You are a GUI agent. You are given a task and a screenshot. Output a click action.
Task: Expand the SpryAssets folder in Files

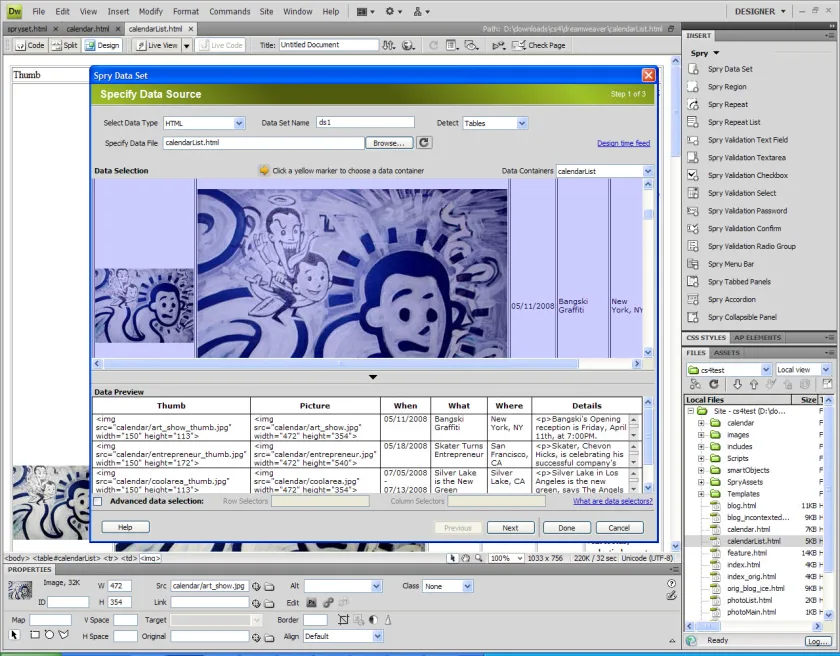tap(701, 482)
